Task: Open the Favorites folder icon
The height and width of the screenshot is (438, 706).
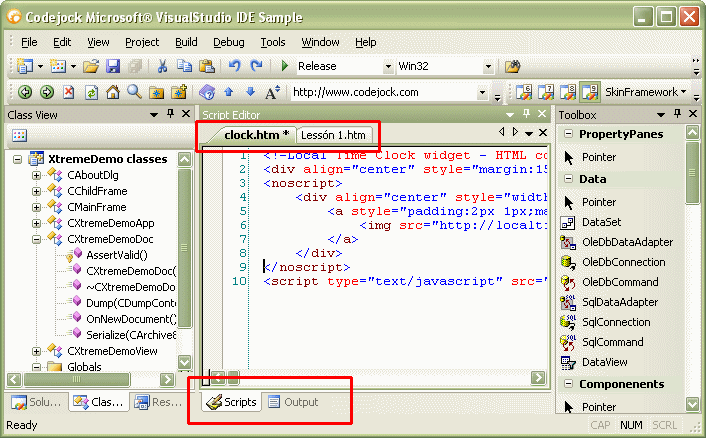Action: click(x=156, y=93)
